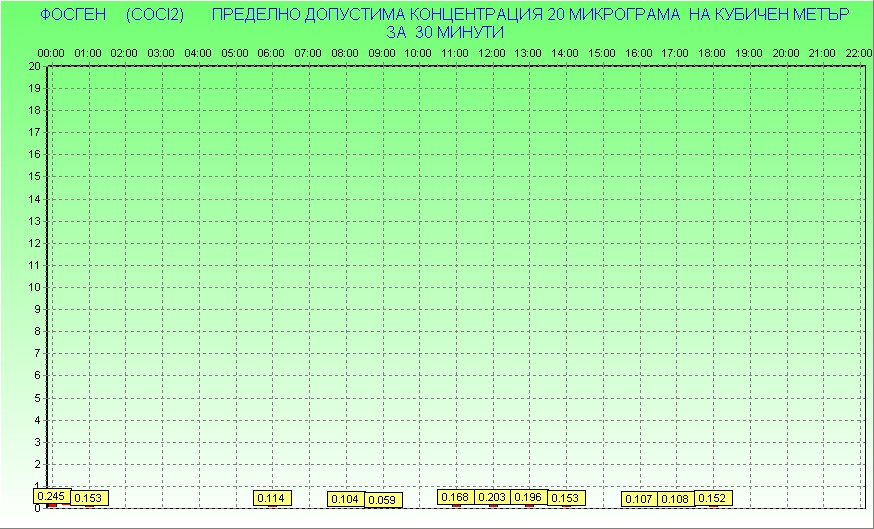Select the 15 value on y-axis

(x=35, y=177)
